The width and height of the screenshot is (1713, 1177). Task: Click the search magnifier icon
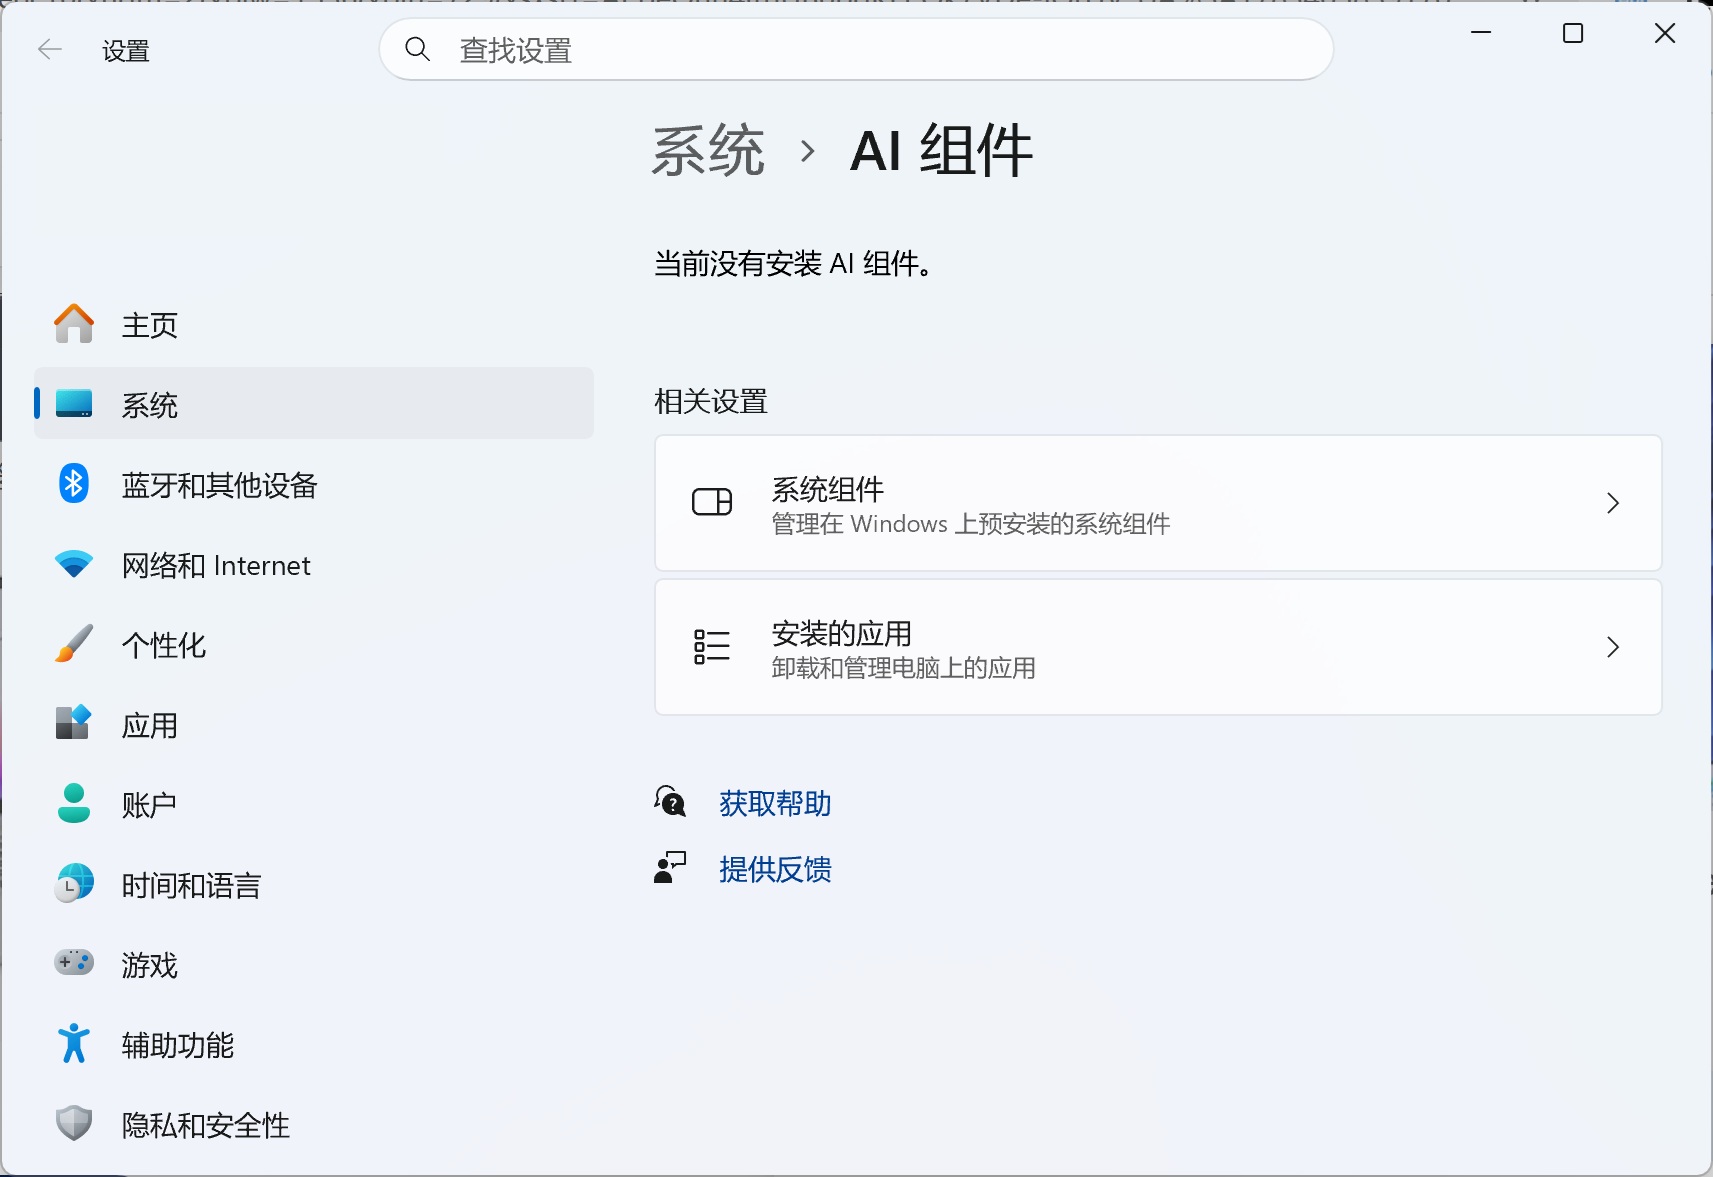(418, 49)
